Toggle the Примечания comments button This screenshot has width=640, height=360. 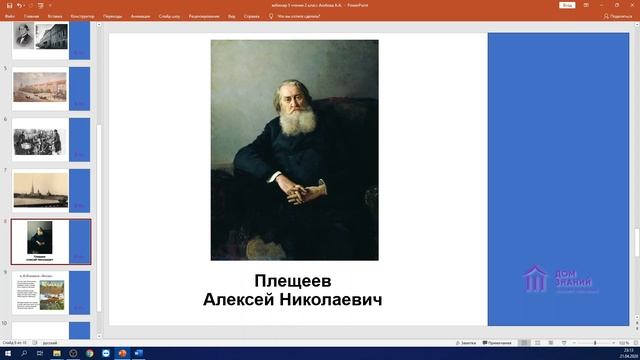[497, 343]
